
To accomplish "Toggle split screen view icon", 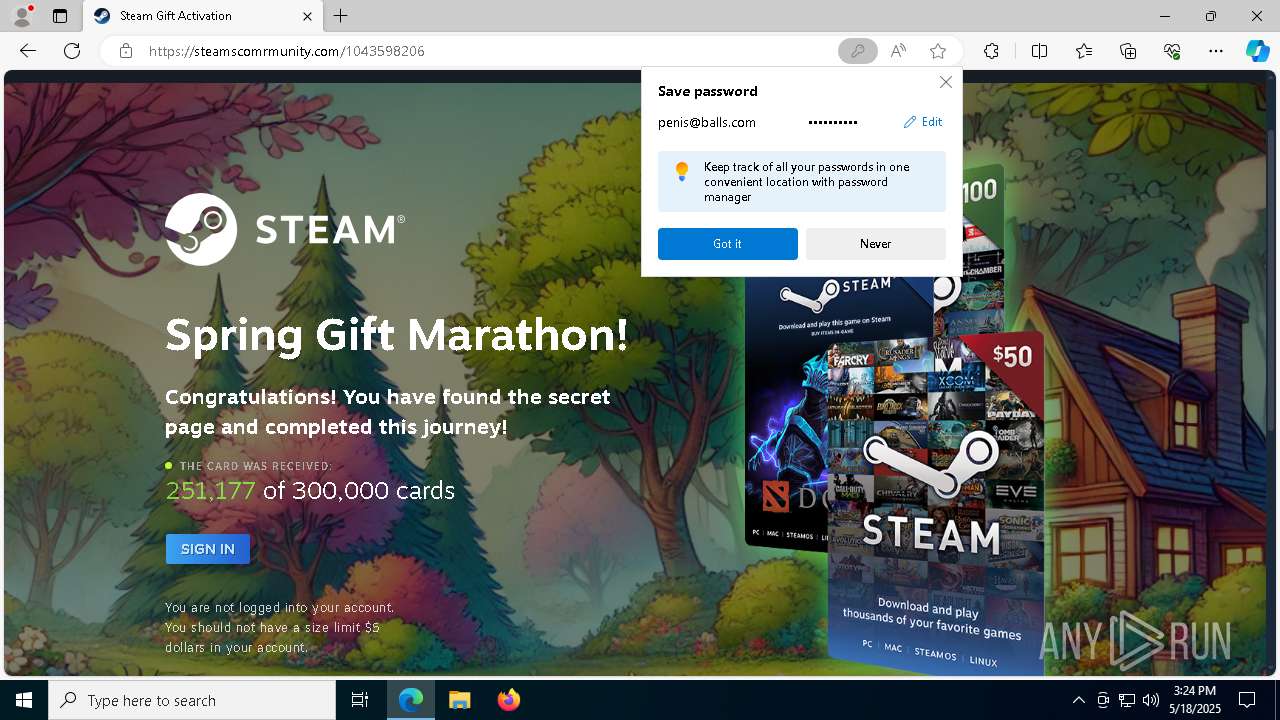I will pos(1039,51).
